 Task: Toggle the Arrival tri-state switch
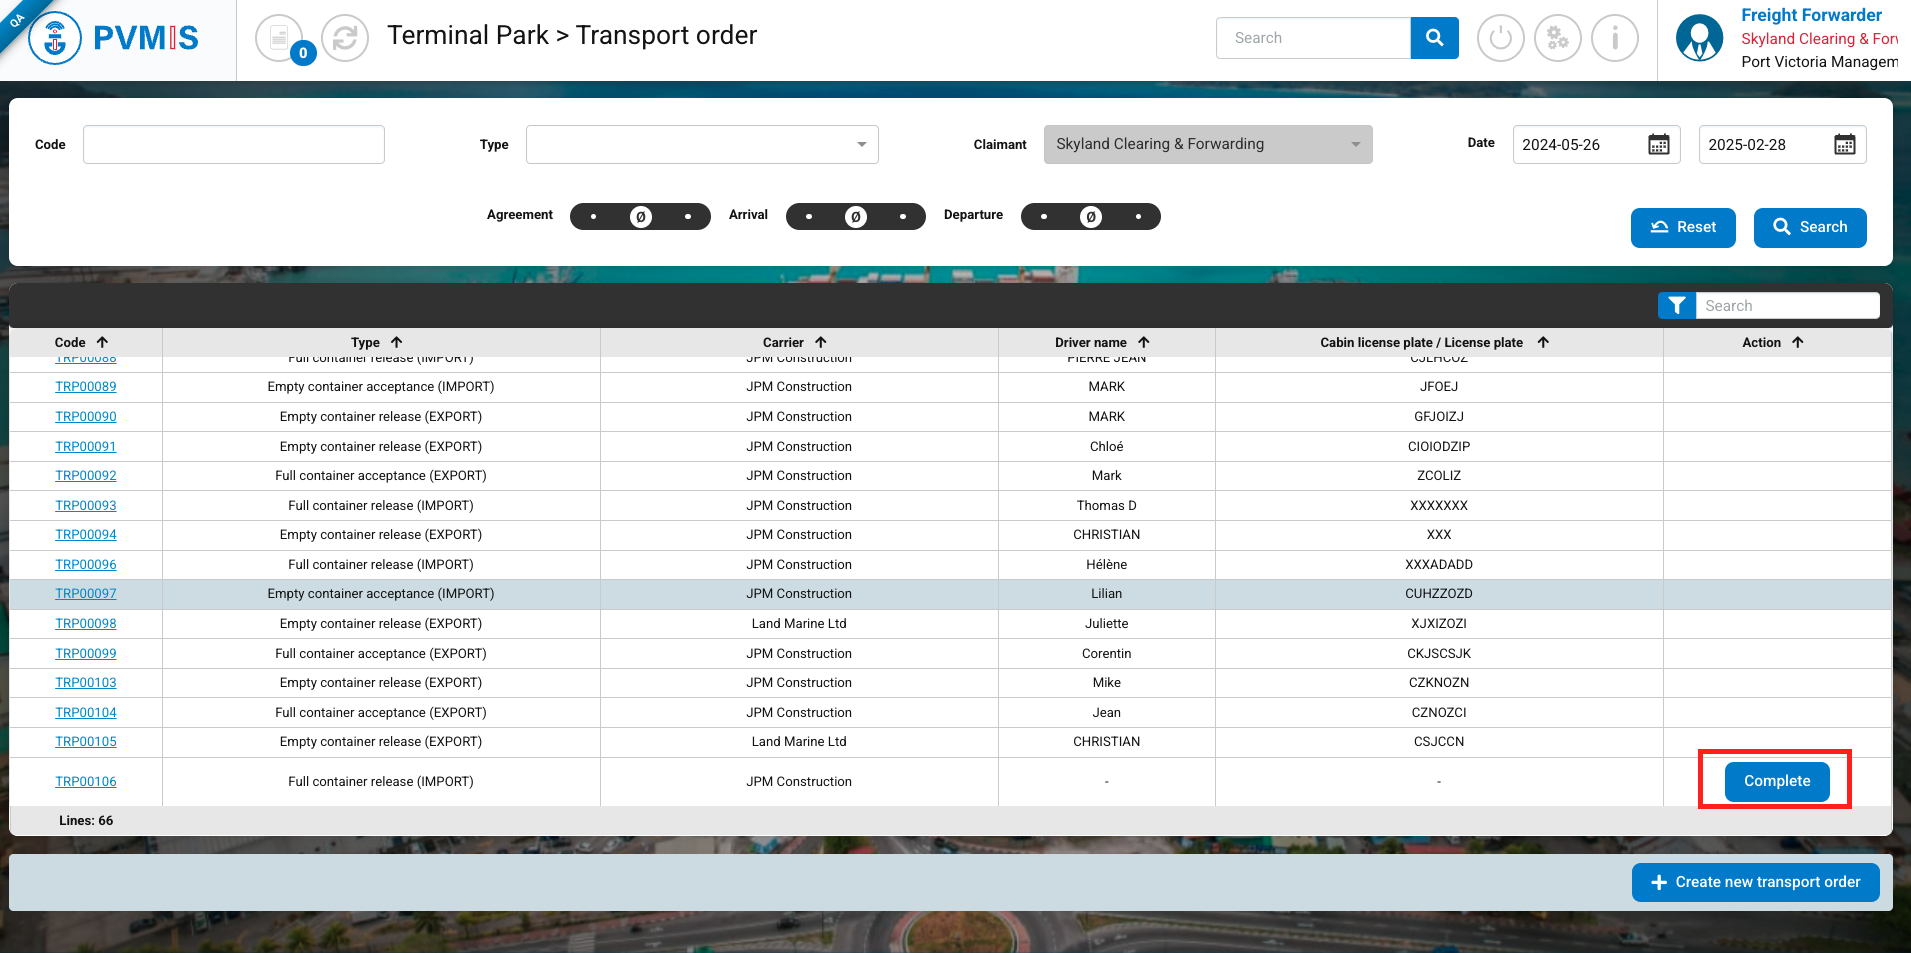[x=856, y=217]
